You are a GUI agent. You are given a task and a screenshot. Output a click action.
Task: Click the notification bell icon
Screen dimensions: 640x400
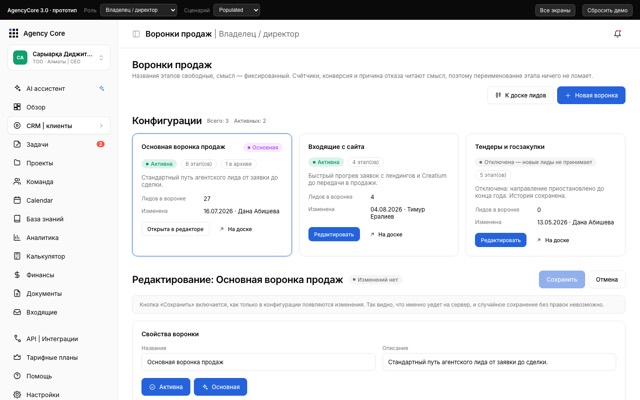click(x=618, y=34)
